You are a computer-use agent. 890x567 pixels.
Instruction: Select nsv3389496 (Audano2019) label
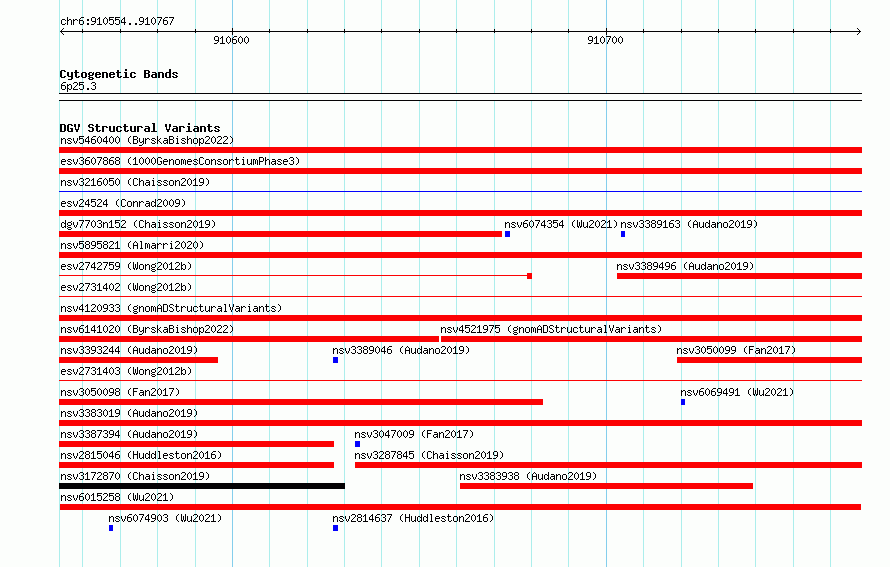[x=685, y=266]
